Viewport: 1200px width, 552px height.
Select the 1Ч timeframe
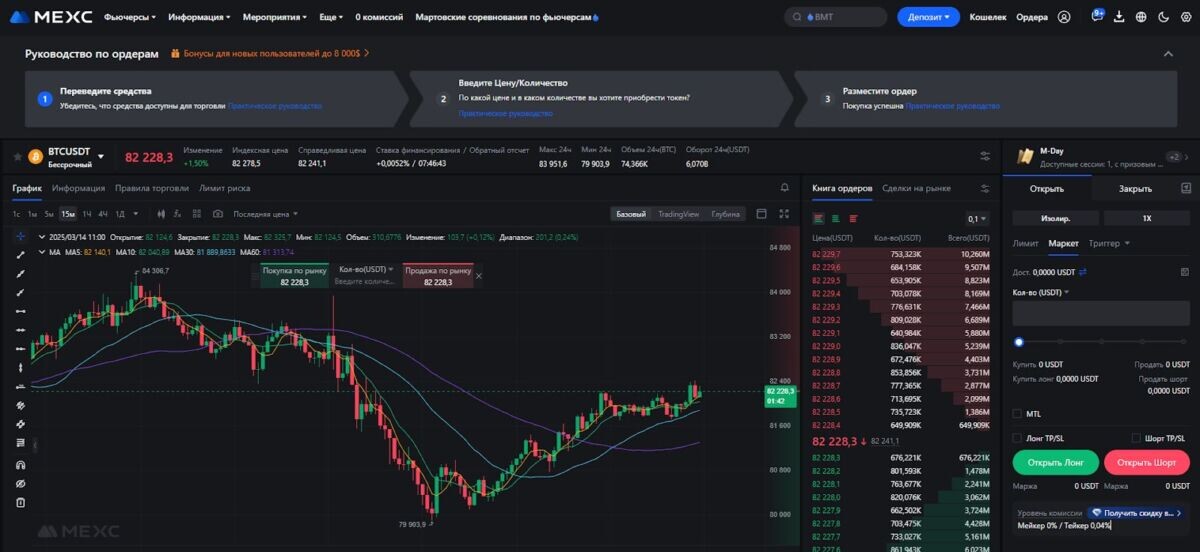pos(87,214)
